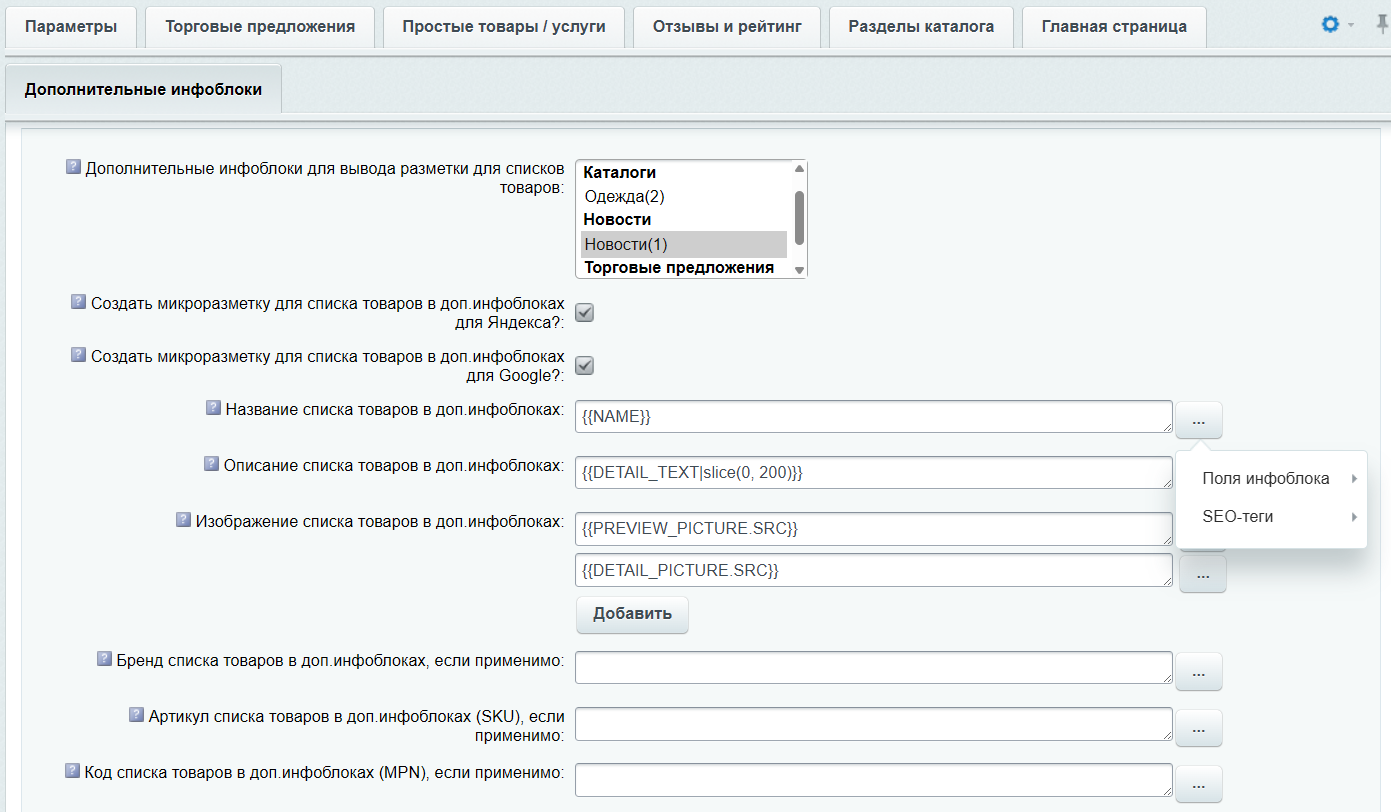Open help hint for MPN code field
The height and width of the screenshot is (812, 1391).
[x=72, y=770]
